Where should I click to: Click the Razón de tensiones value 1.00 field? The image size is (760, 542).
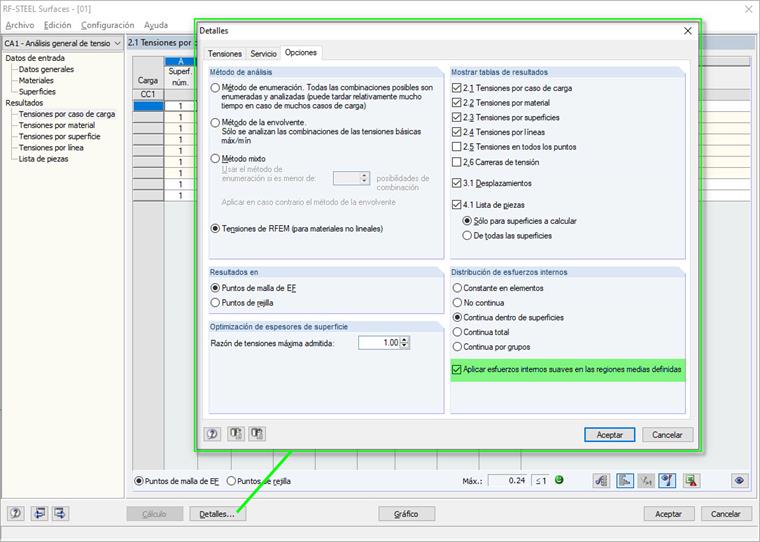(x=379, y=343)
